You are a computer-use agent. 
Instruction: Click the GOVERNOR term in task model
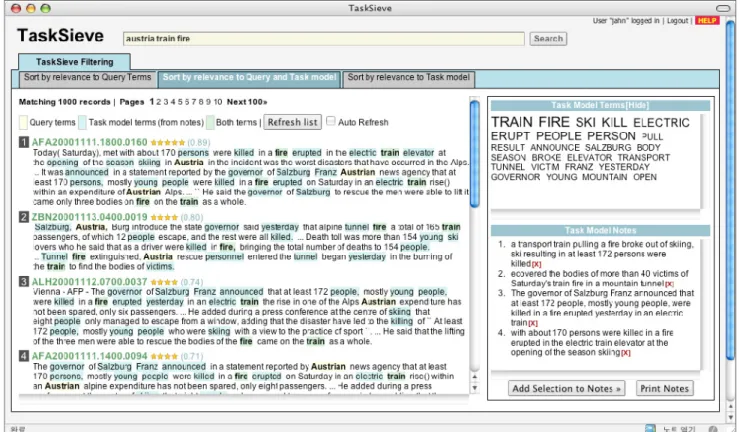click(x=515, y=177)
